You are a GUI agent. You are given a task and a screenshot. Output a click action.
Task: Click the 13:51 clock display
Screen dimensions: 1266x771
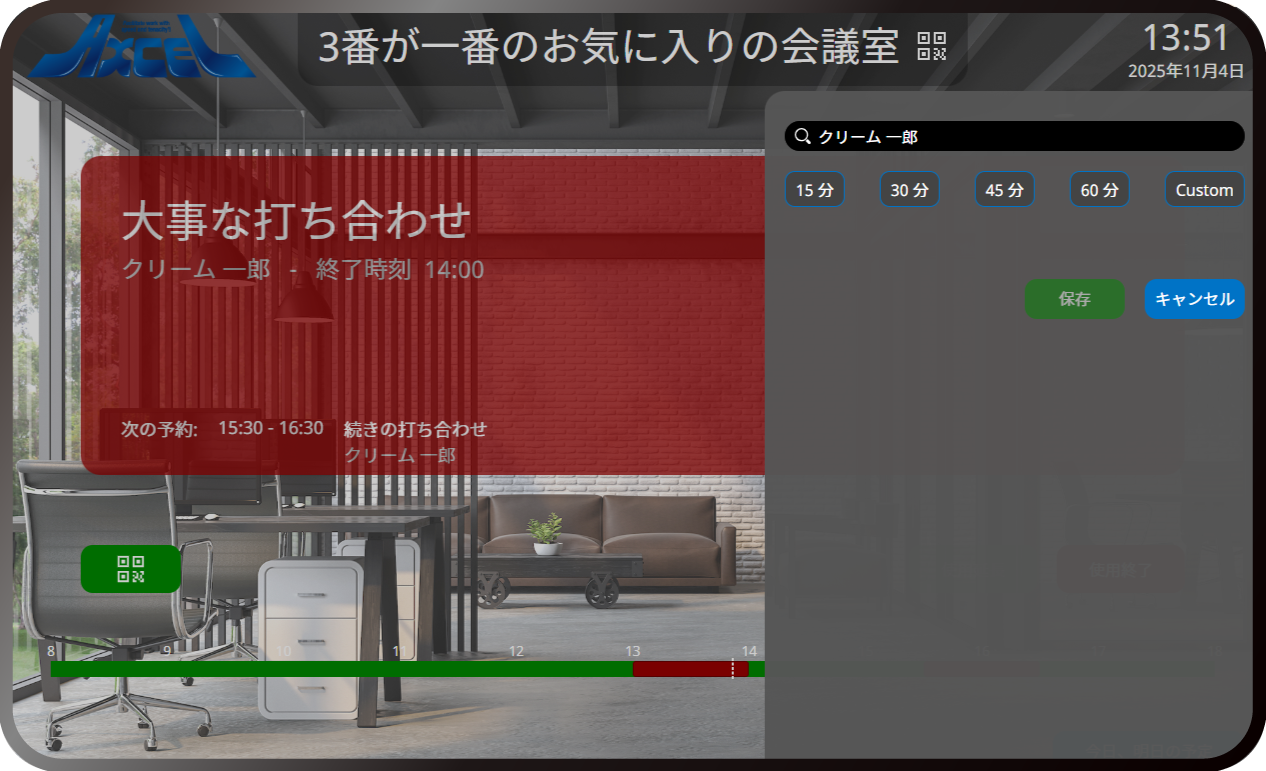pyautogui.click(x=1185, y=38)
